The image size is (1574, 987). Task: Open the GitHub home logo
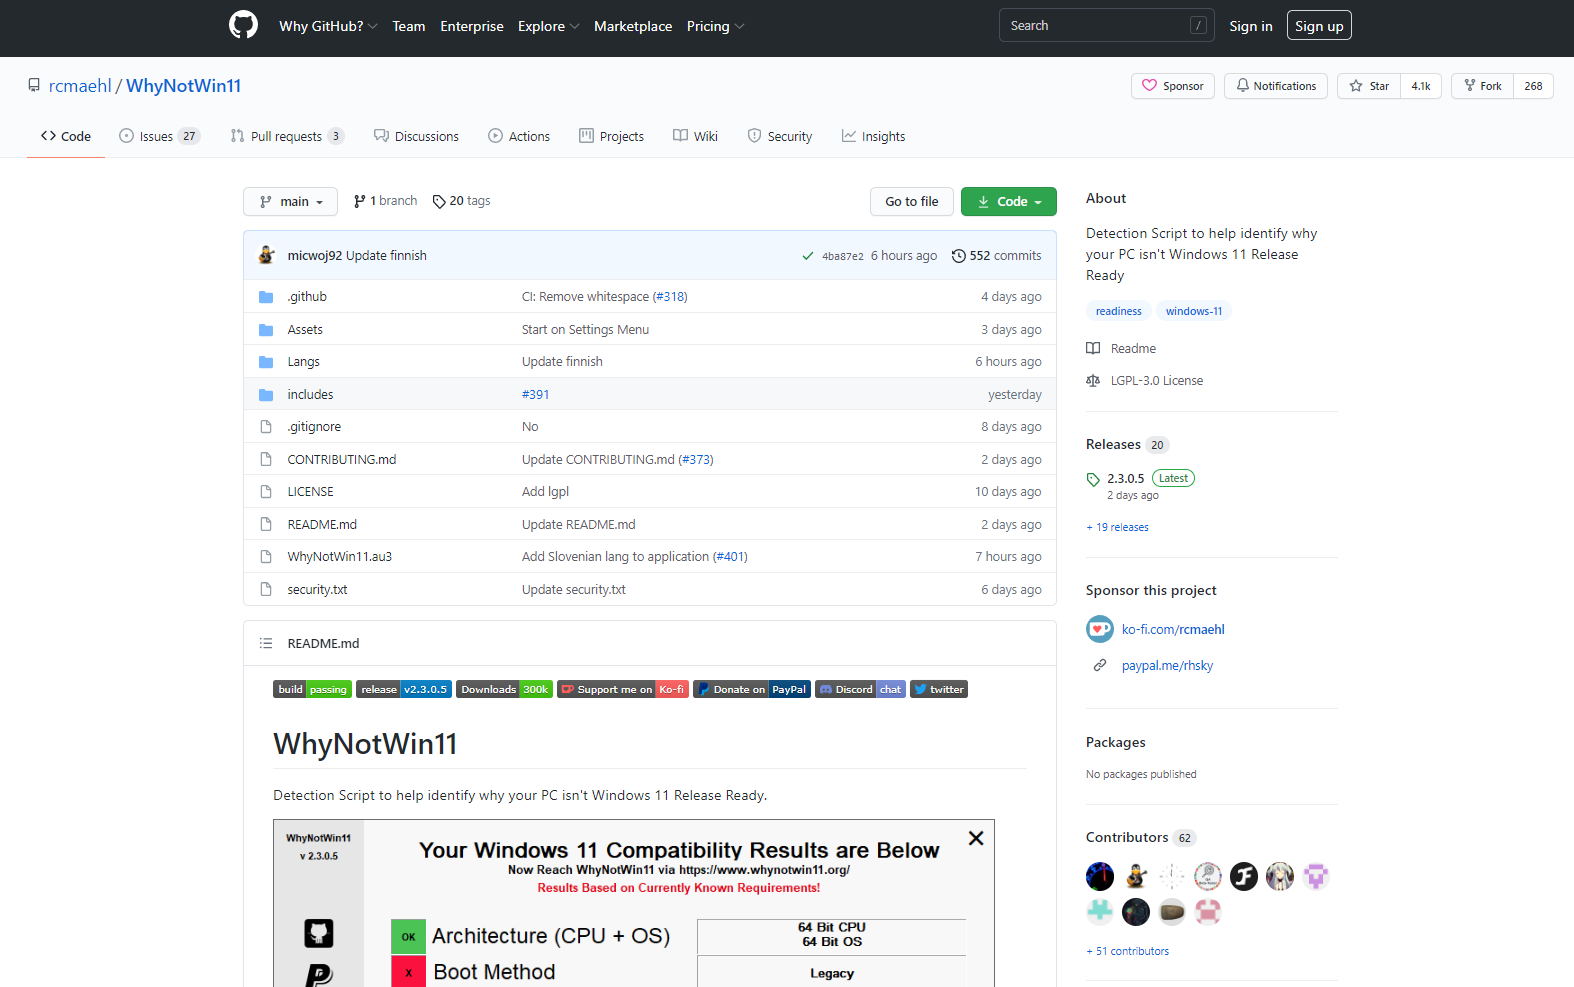(x=243, y=25)
